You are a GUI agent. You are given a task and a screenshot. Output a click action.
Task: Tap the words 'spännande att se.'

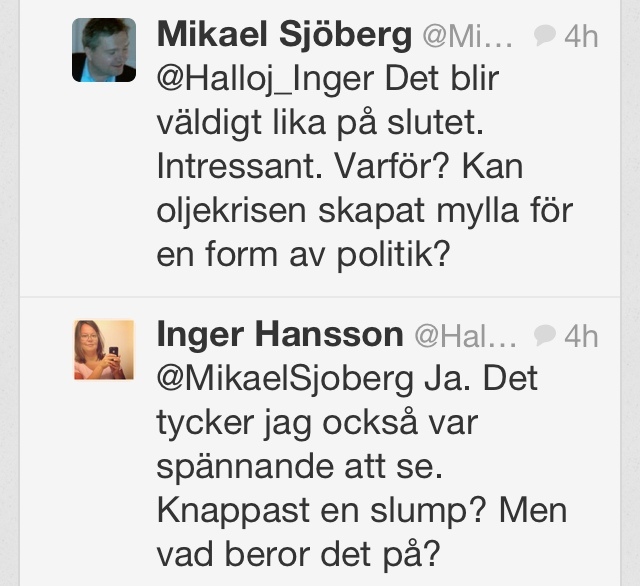pos(300,468)
